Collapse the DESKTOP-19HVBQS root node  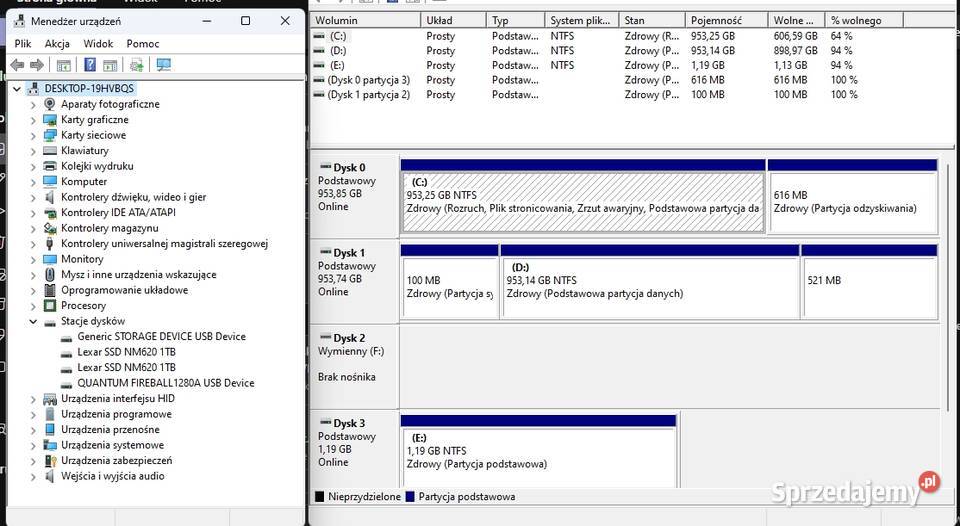point(17,89)
